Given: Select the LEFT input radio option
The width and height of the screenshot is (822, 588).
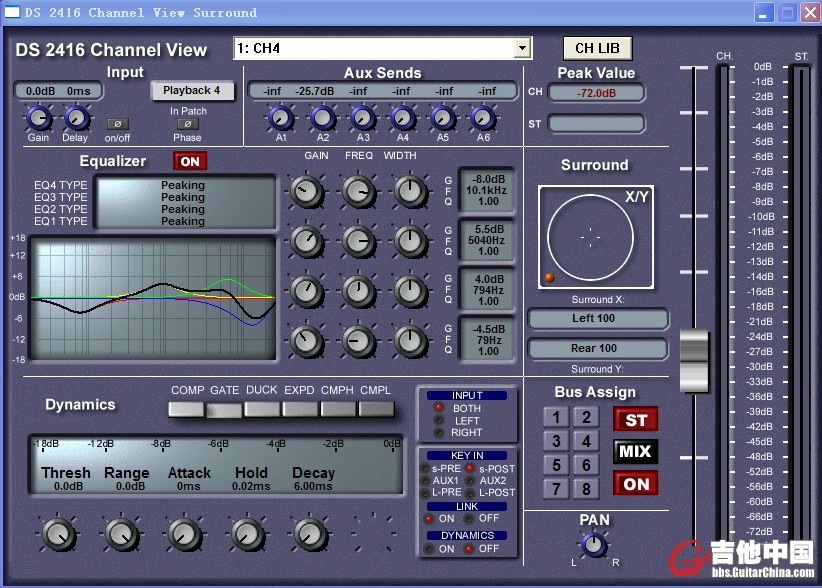Looking at the screenshot, I should 438,420.
